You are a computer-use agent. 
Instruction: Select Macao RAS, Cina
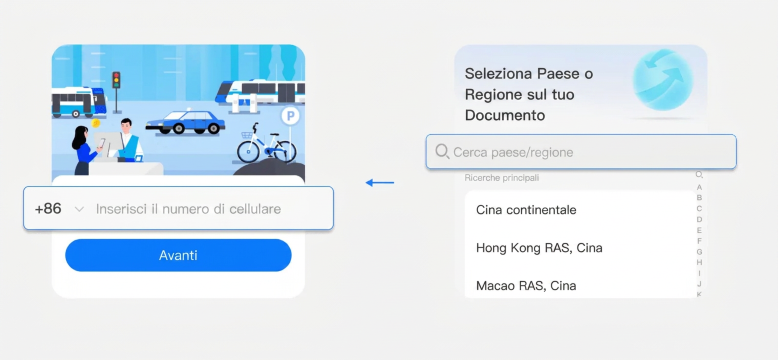(x=580, y=286)
